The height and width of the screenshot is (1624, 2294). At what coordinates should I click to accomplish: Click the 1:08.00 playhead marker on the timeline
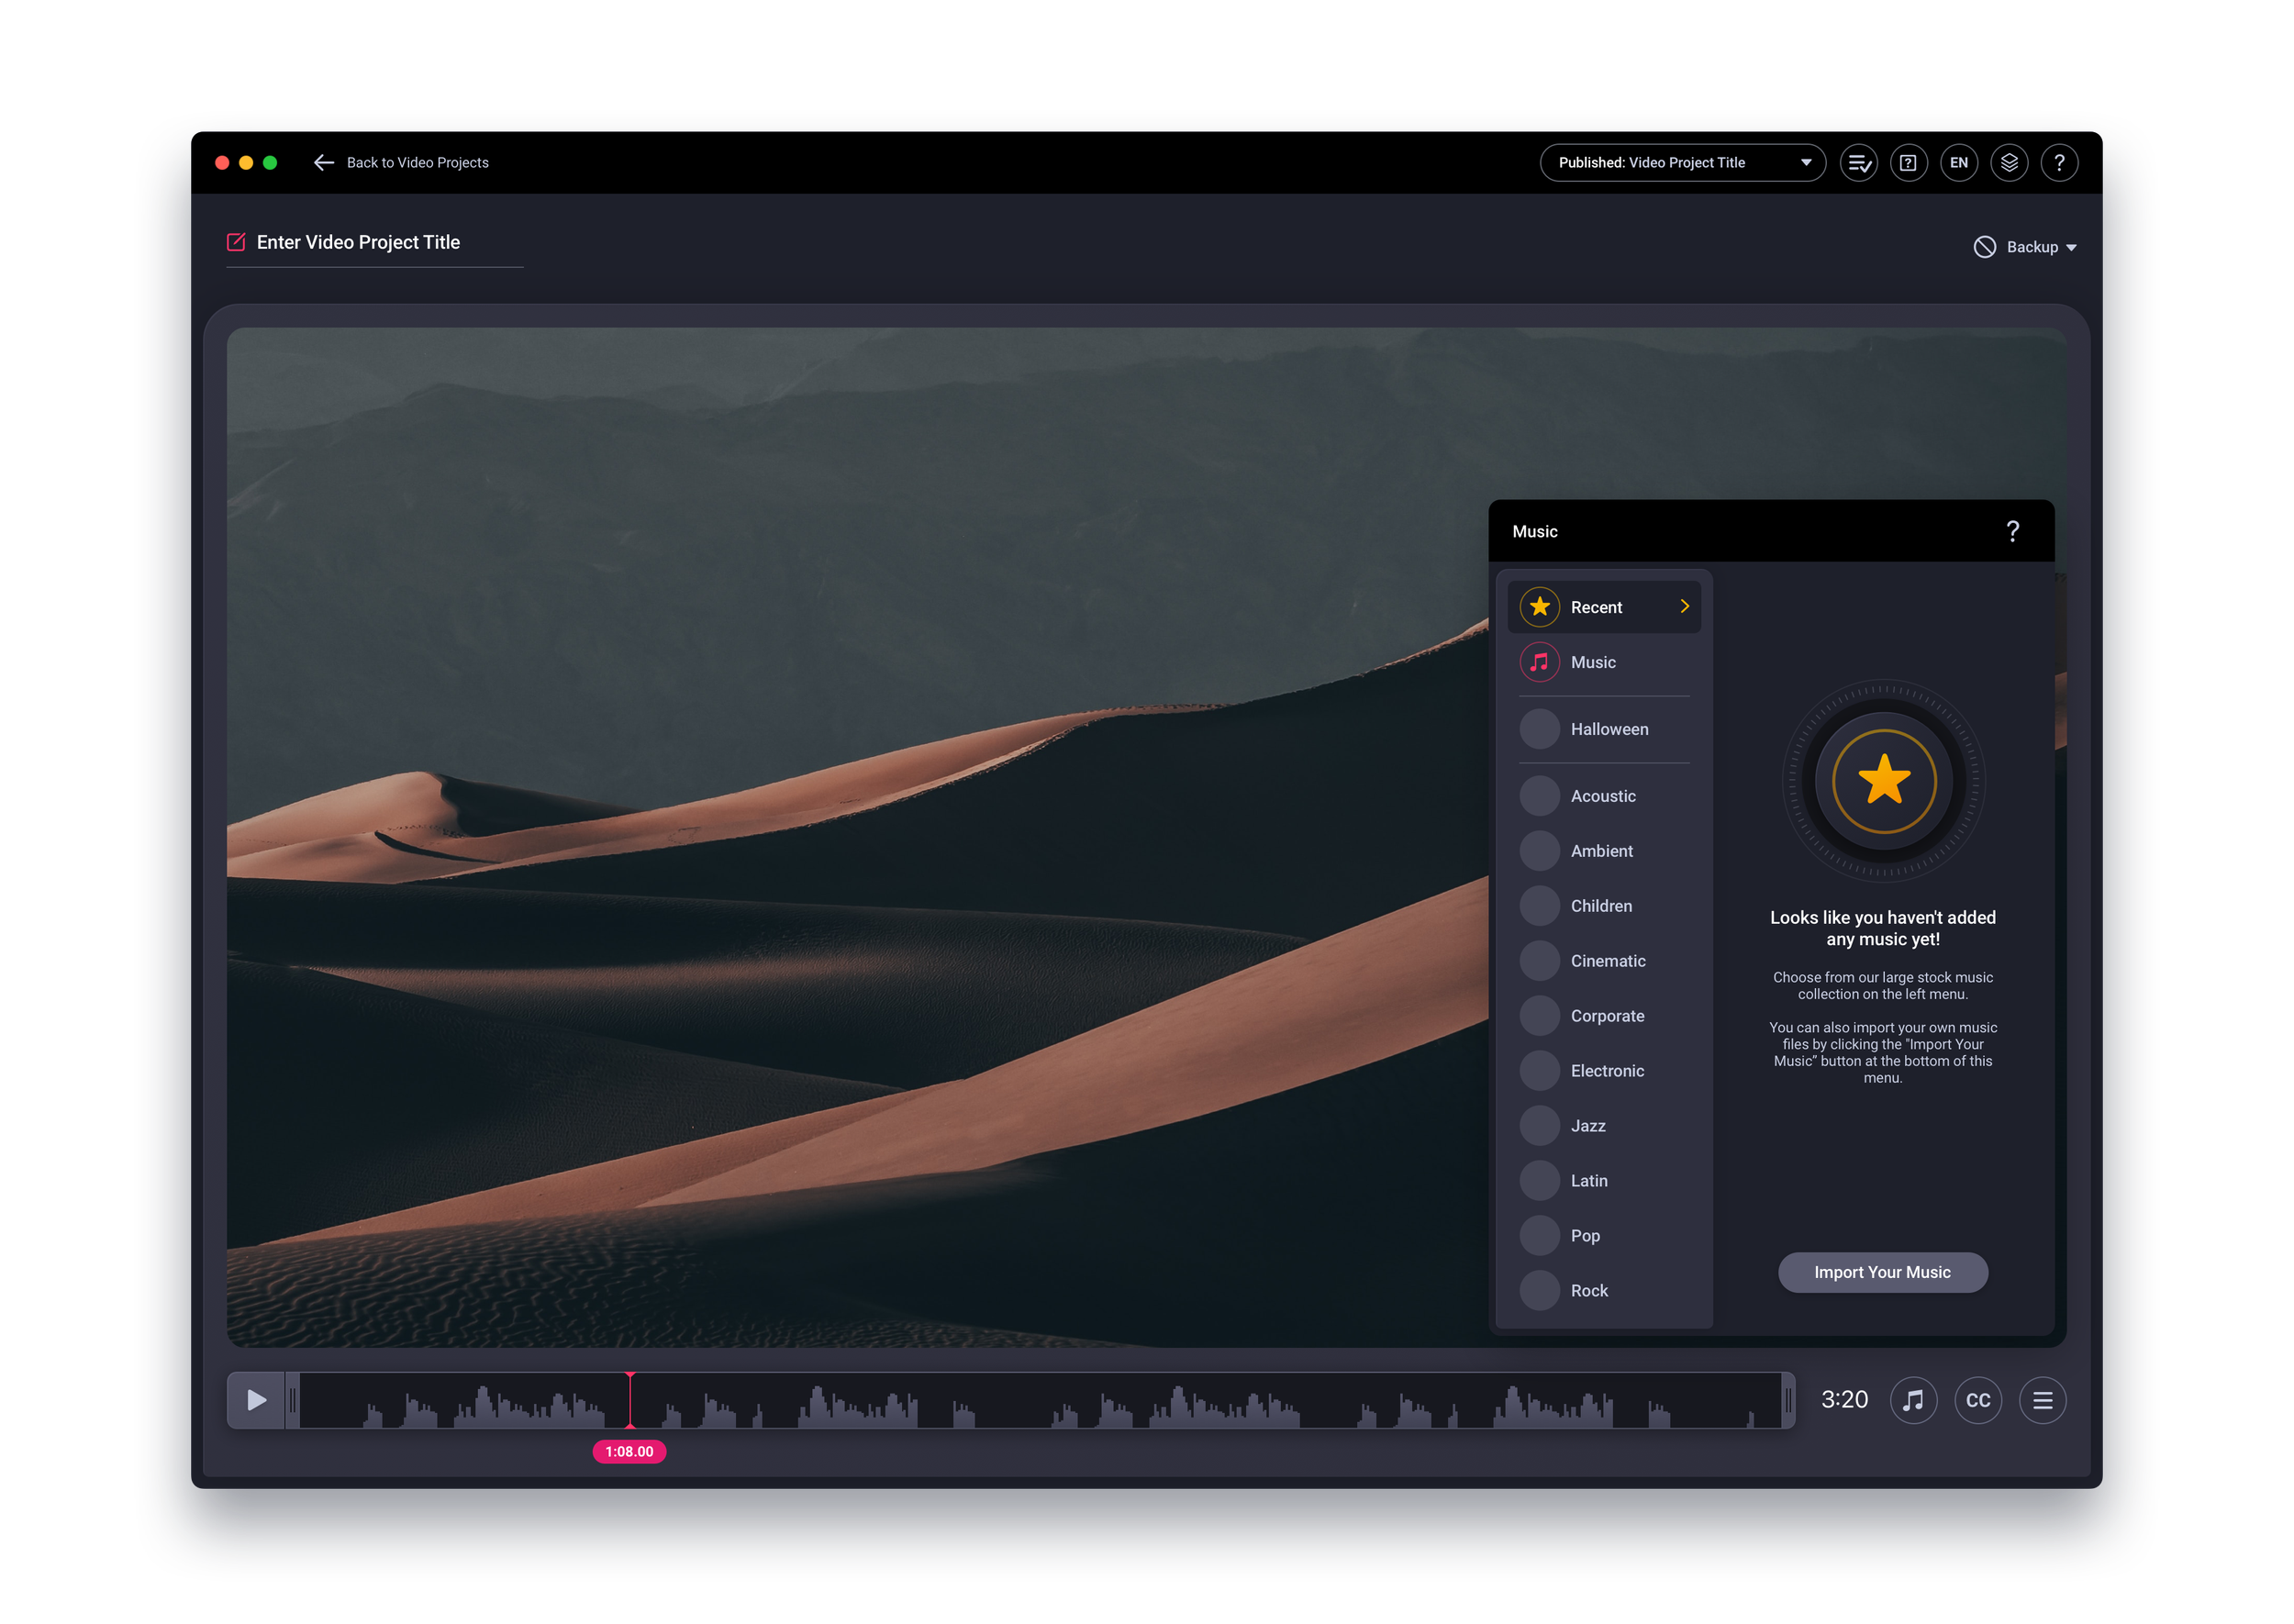click(x=629, y=1451)
